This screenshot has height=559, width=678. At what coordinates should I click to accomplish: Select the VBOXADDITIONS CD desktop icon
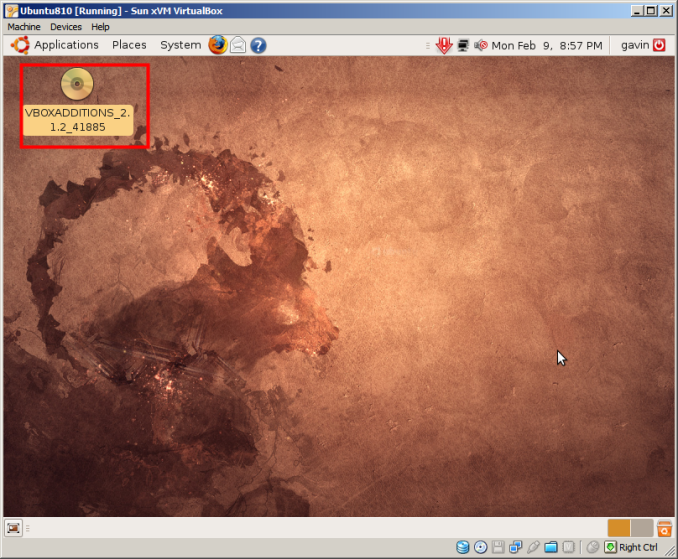pos(77,83)
